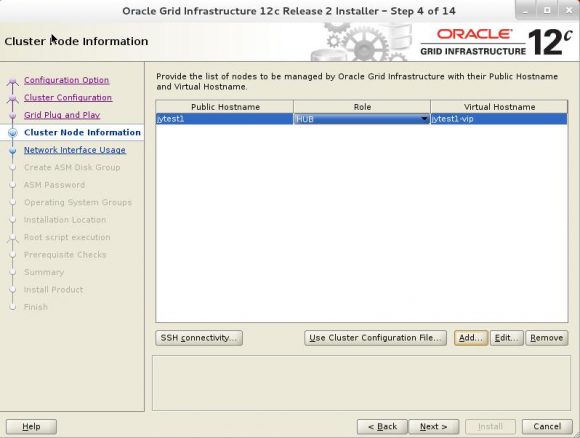The width and height of the screenshot is (580, 438).
Task: Select Cluster Node Information step
Action: click(x=82, y=132)
